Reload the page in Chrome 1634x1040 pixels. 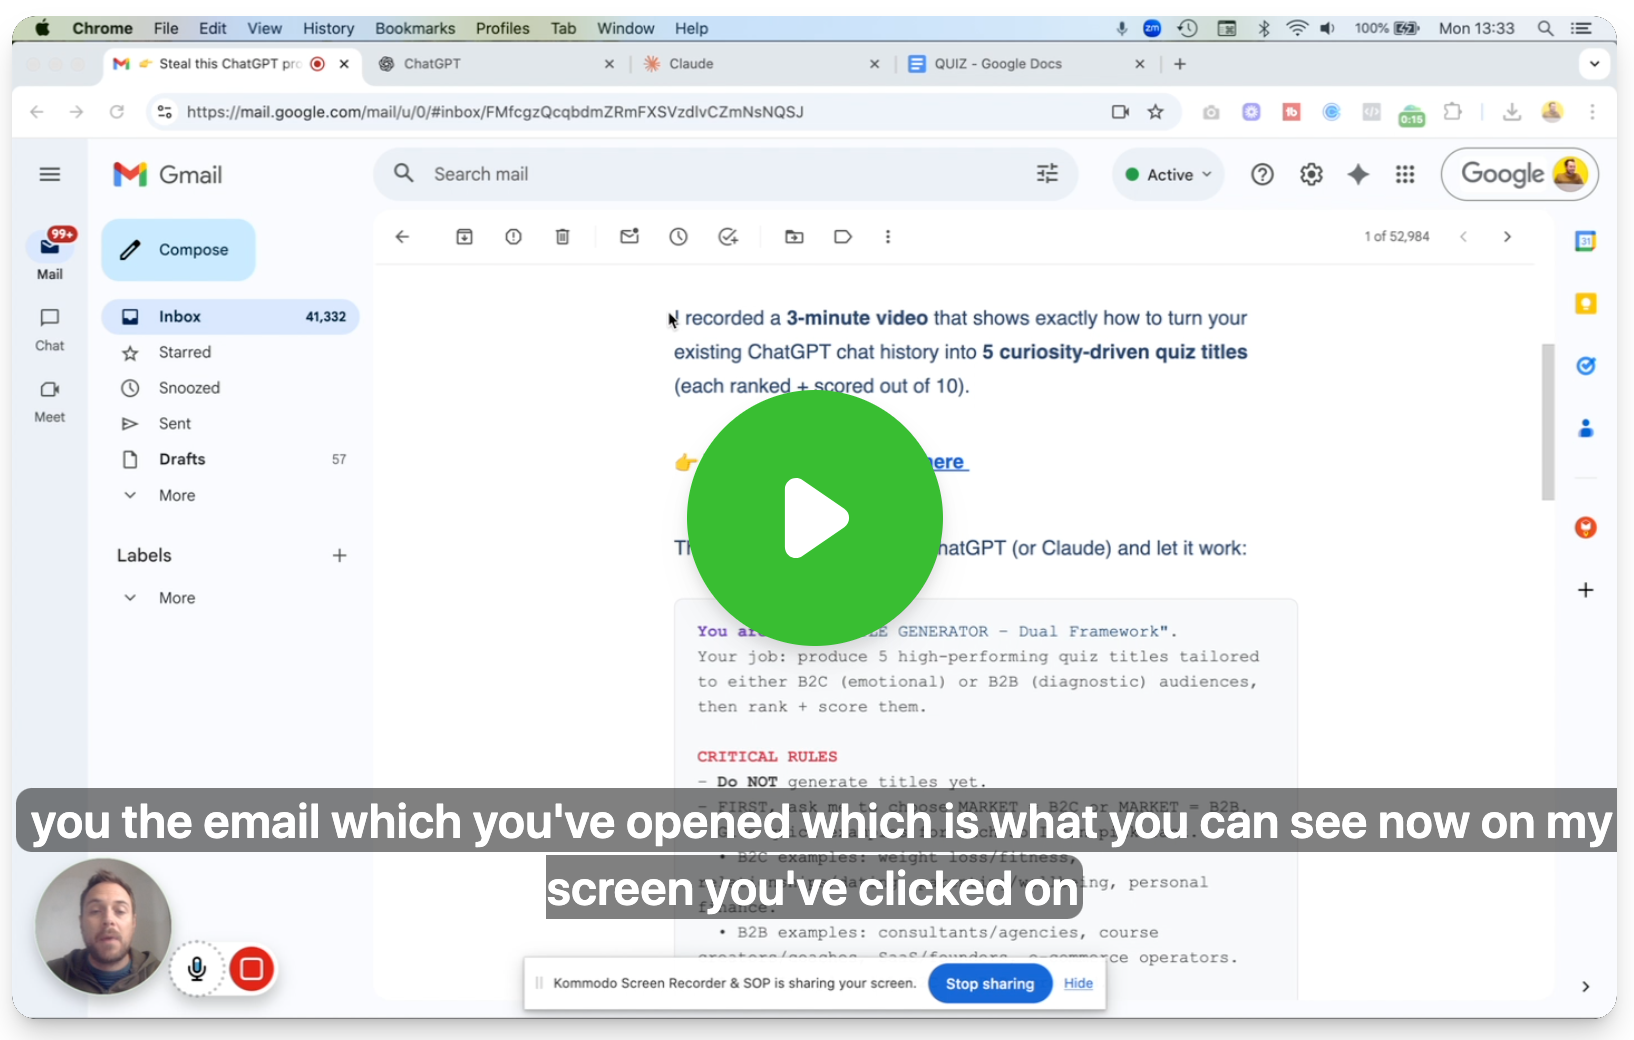click(x=117, y=112)
